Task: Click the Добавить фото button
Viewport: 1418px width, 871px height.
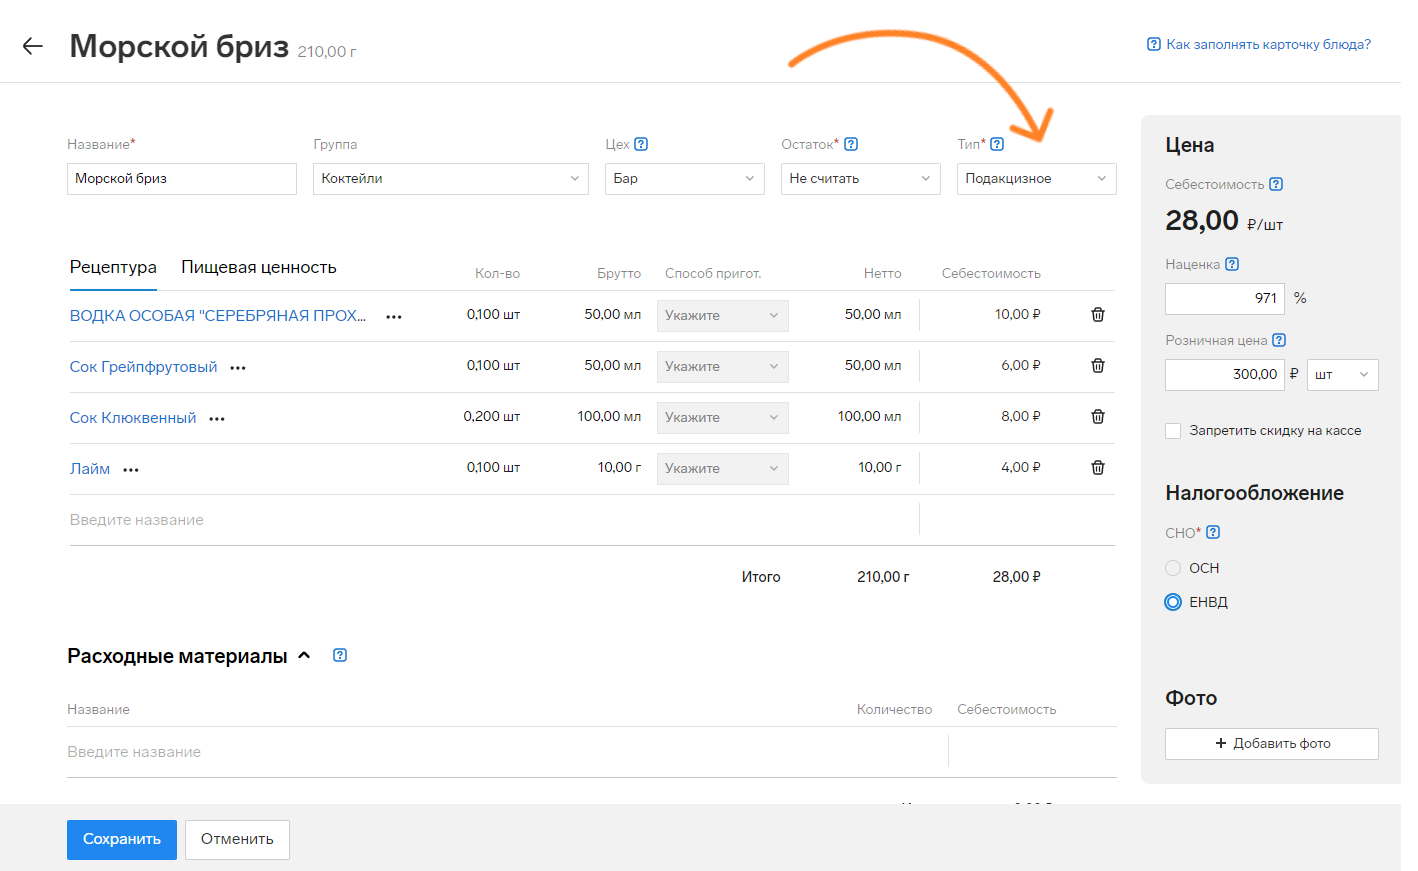Action: [1272, 744]
